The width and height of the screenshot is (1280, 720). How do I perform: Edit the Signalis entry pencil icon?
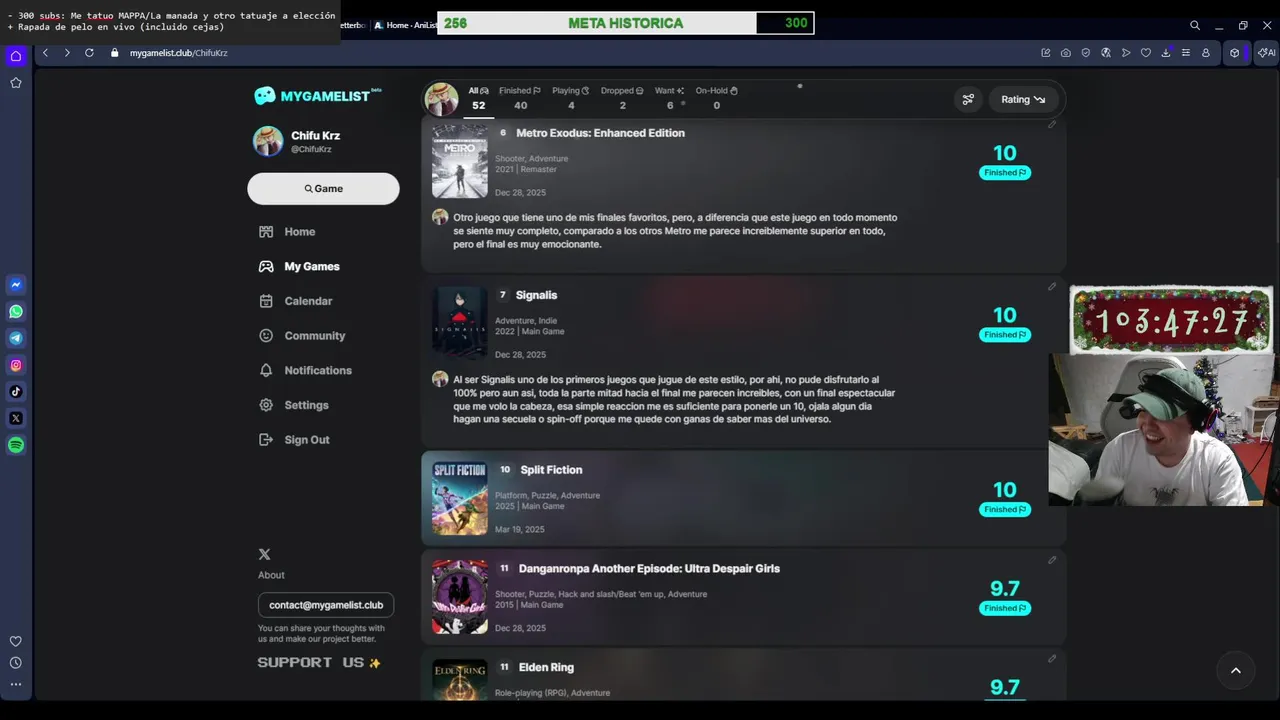[x=1052, y=287]
